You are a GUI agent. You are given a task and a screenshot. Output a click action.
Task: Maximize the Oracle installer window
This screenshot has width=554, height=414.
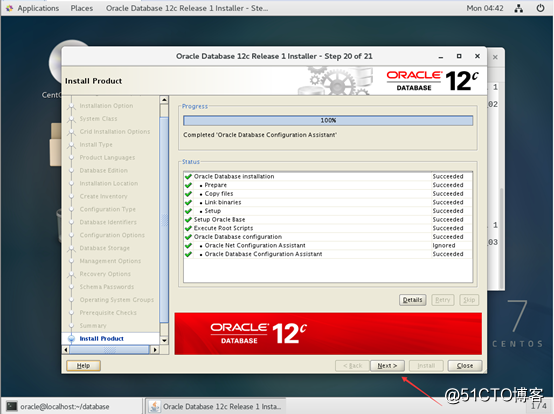[459, 56]
